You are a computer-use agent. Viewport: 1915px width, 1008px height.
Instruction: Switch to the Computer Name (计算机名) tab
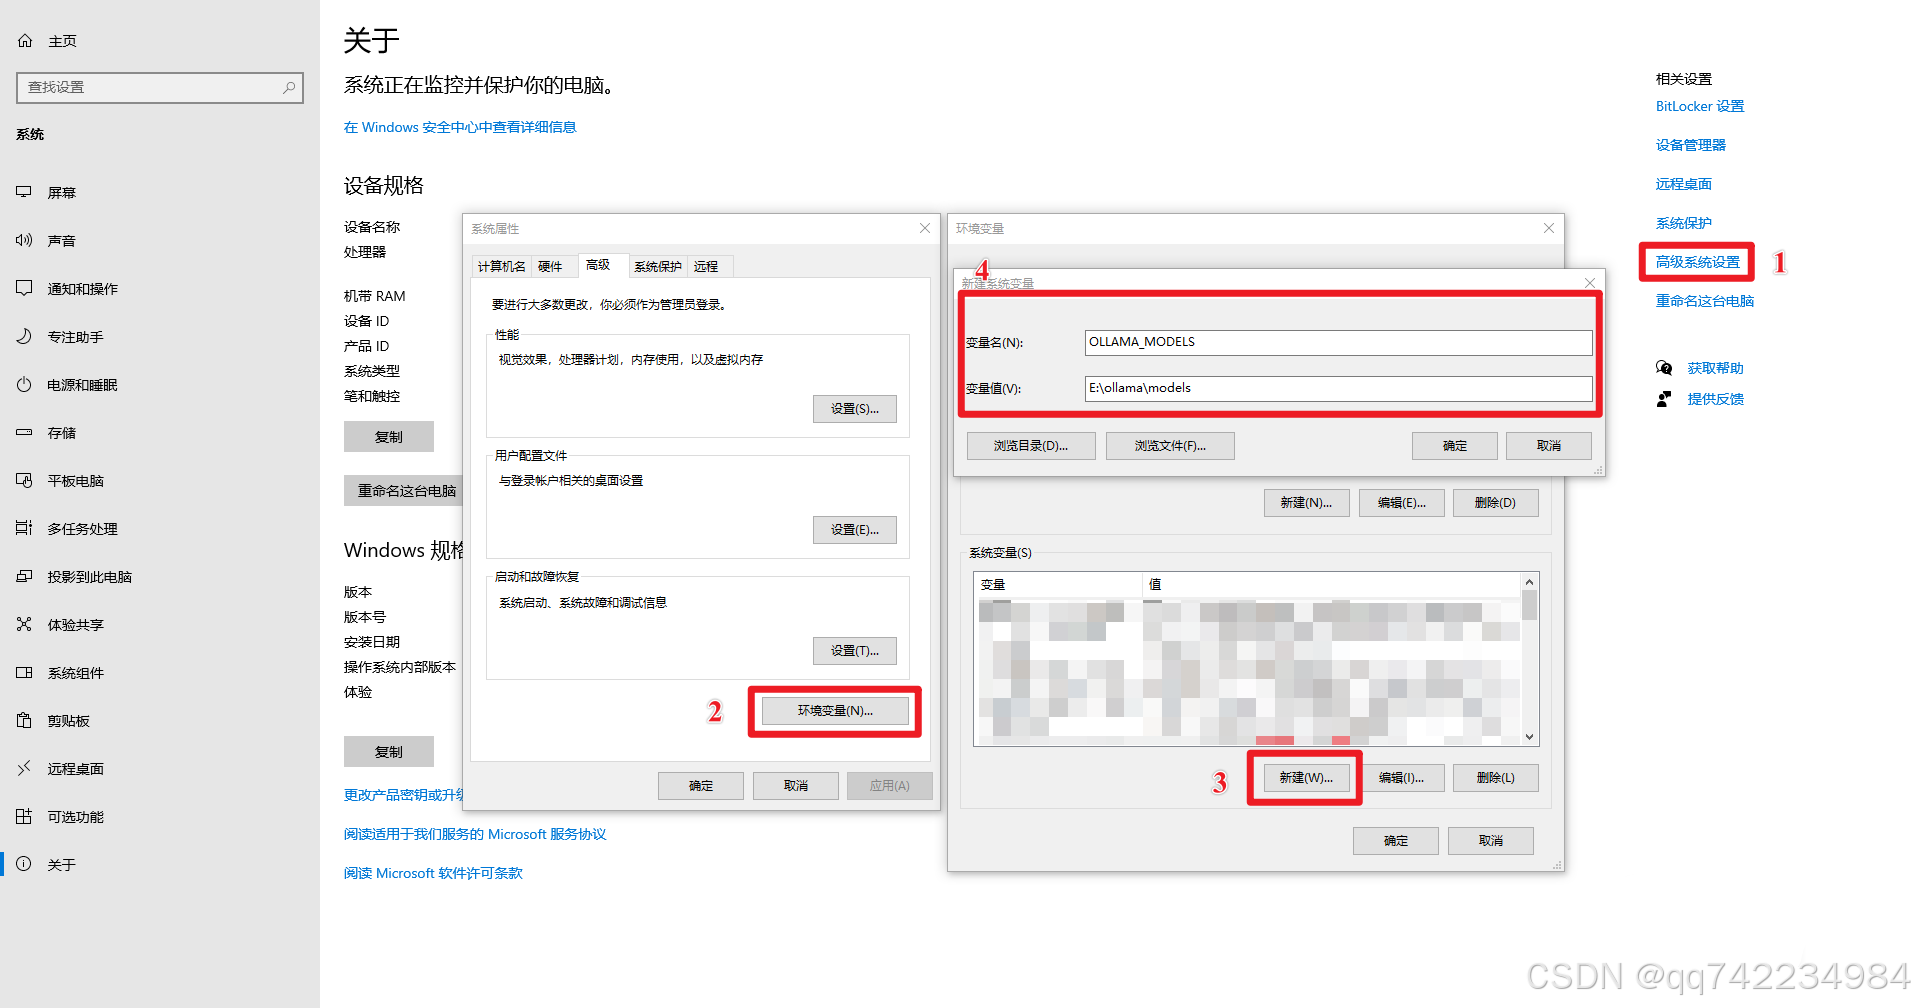[501, 267]
